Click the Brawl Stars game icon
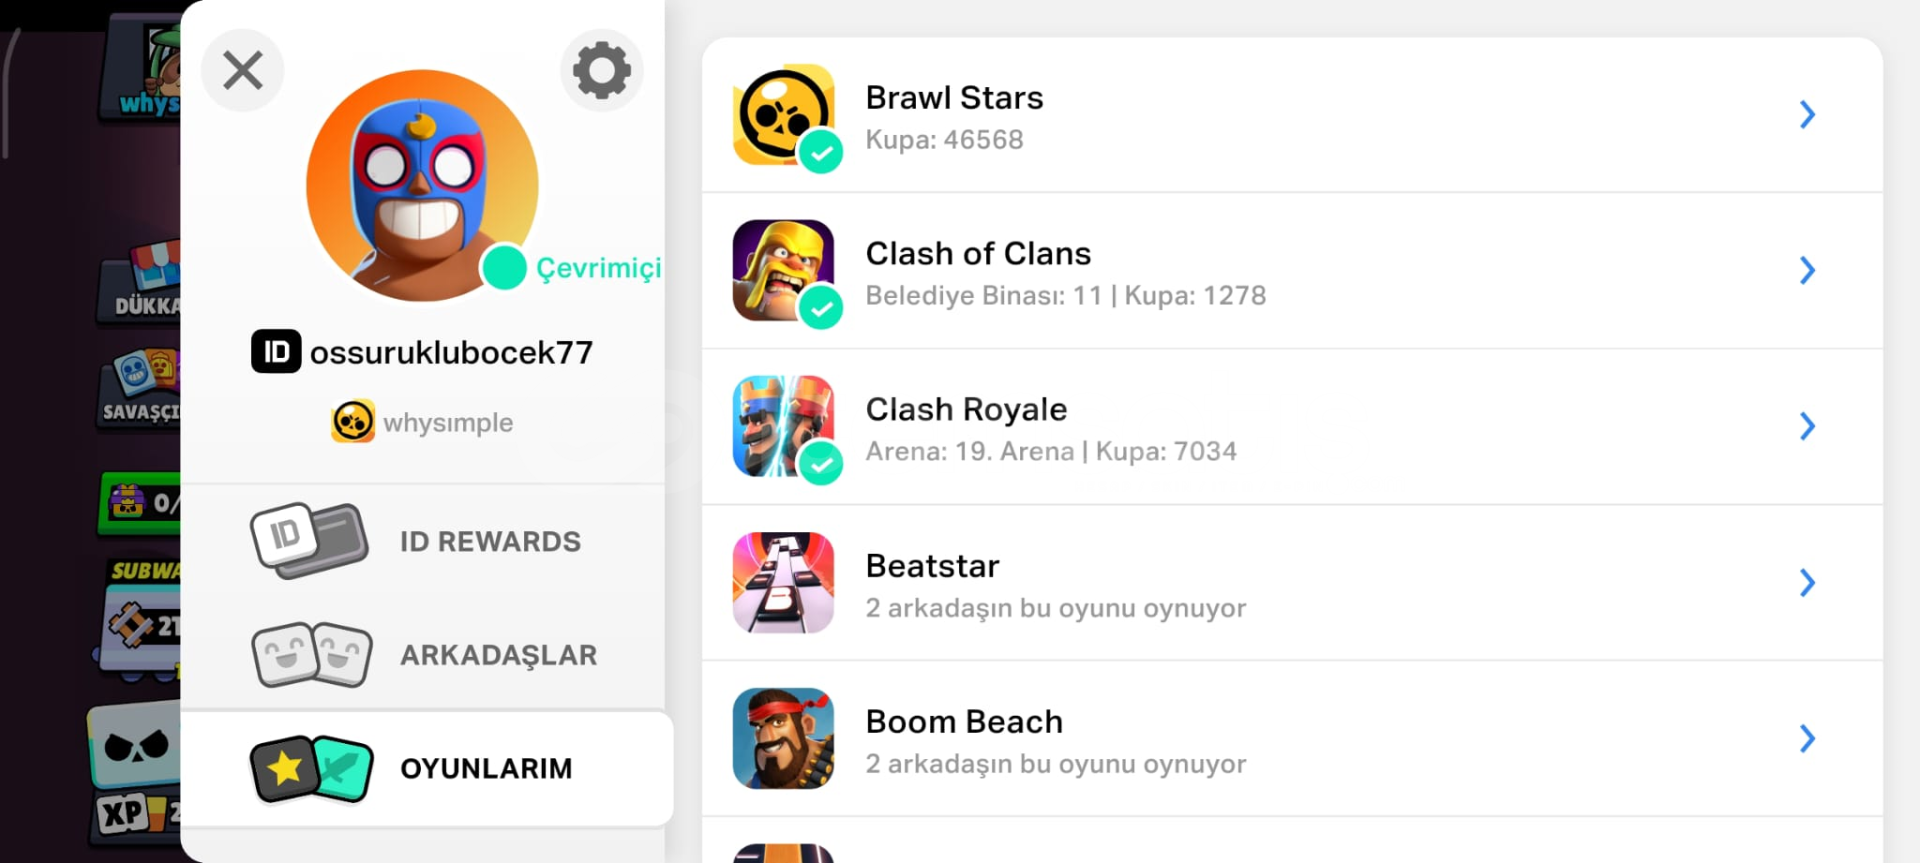 tap(783, 115)
